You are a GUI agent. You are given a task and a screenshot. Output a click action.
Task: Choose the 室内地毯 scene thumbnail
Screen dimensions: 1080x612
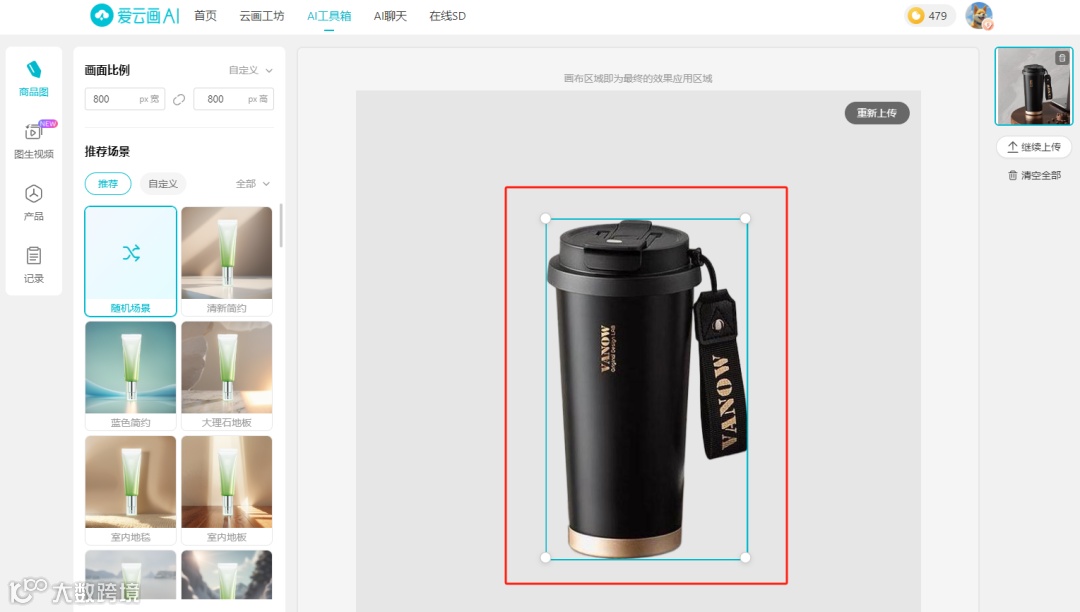[131, 490]
